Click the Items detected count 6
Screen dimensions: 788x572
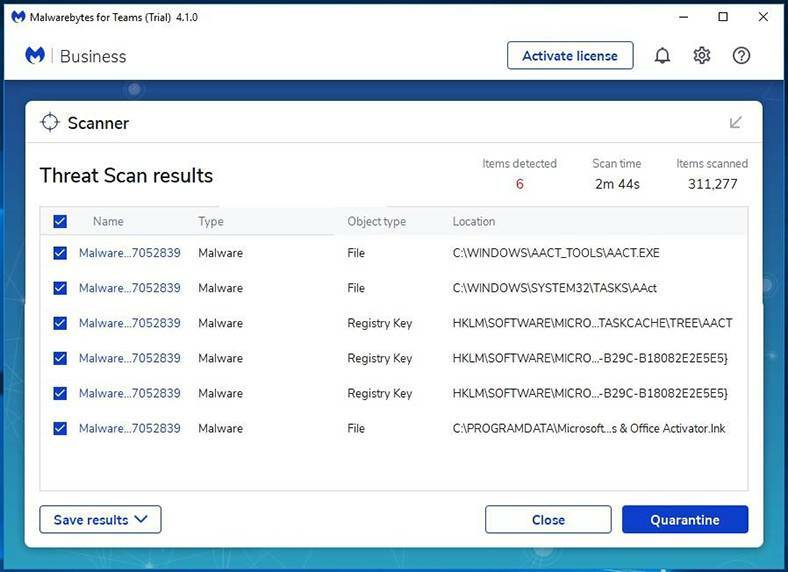(520, 184)
